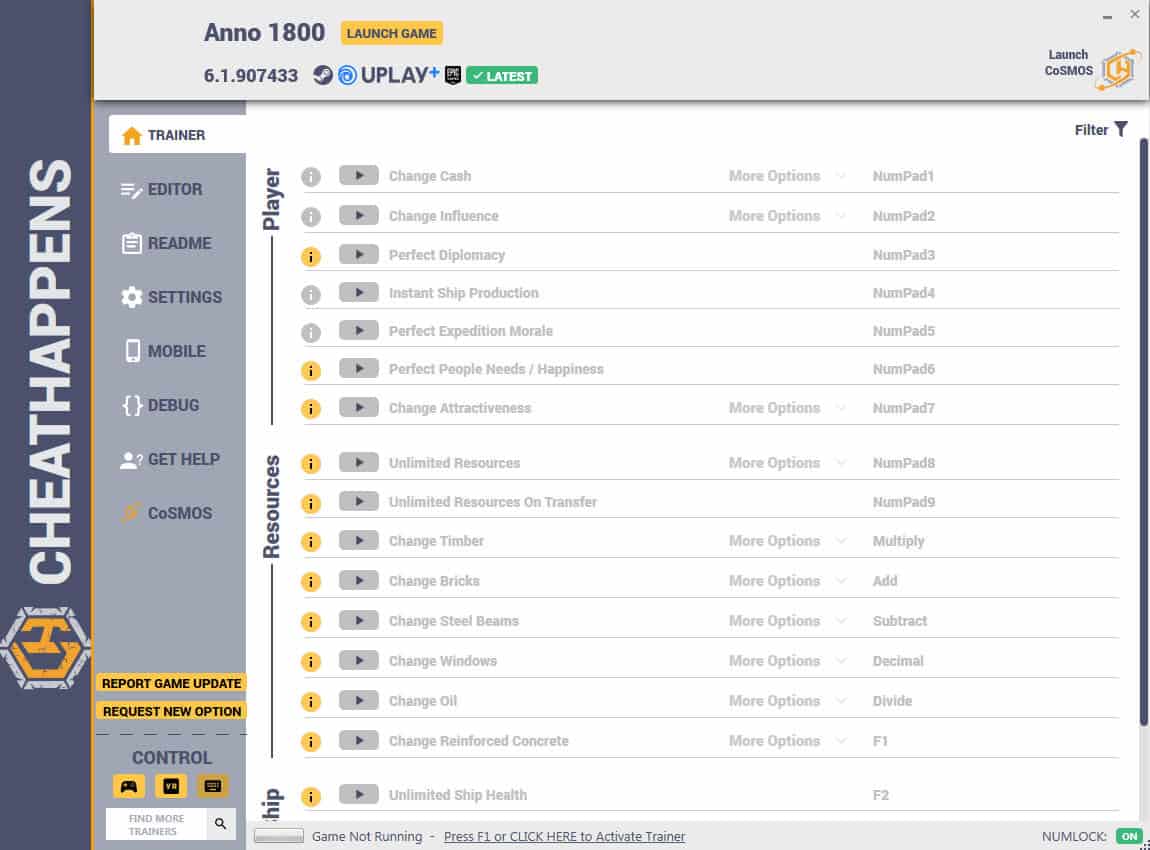Show info for Change Windows

pyautogui.click(x=311, y=662)
